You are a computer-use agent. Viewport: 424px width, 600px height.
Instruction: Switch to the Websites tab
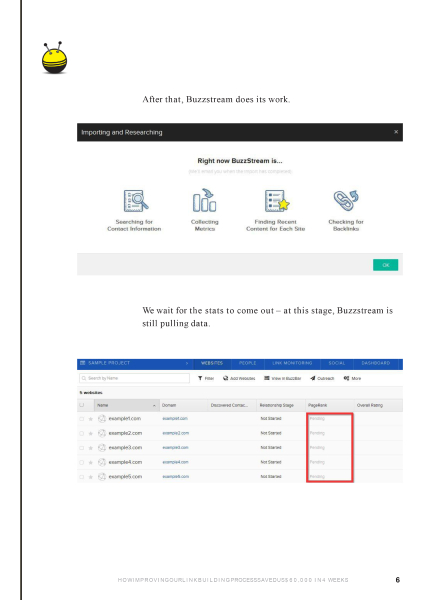click(x=212, y=363)
